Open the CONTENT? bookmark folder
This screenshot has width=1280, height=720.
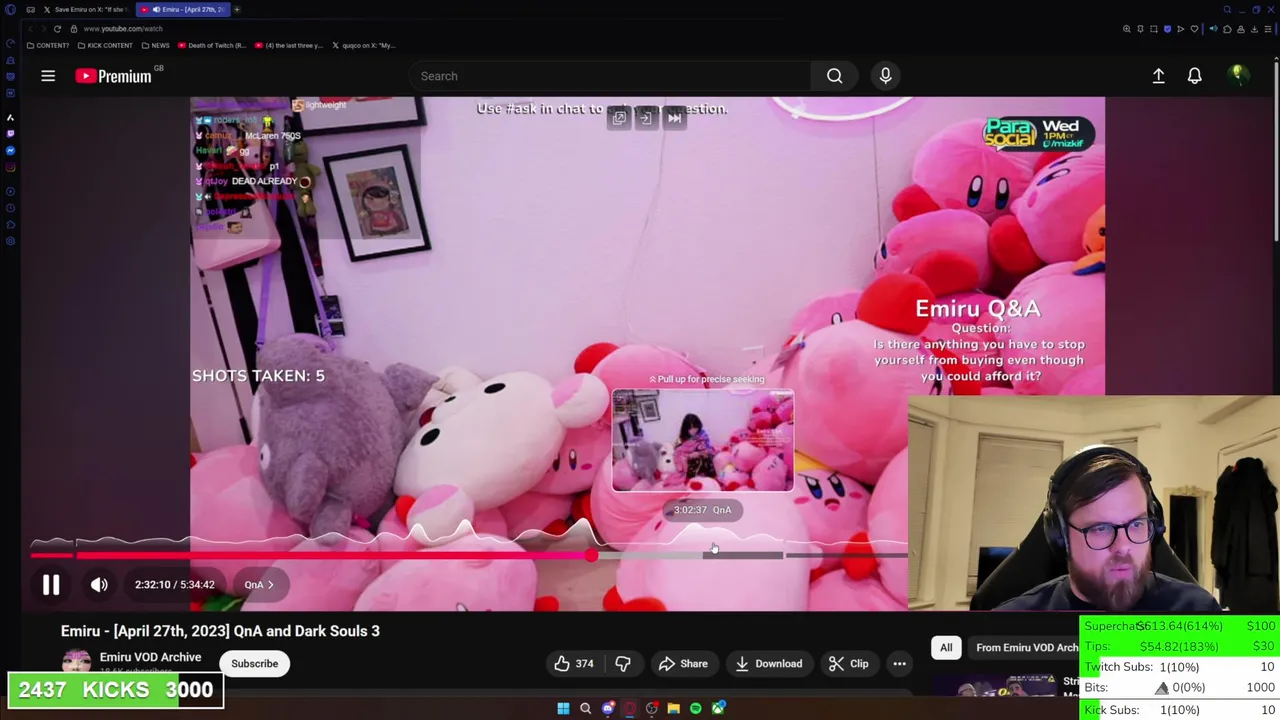[x=48, y=45]
